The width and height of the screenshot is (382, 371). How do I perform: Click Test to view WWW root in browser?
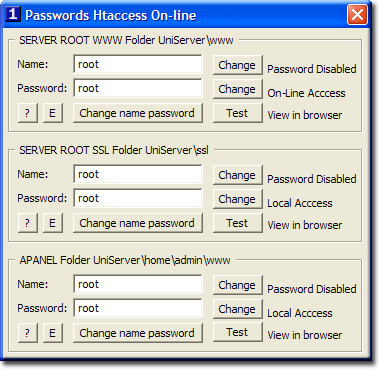pos(238,113)
